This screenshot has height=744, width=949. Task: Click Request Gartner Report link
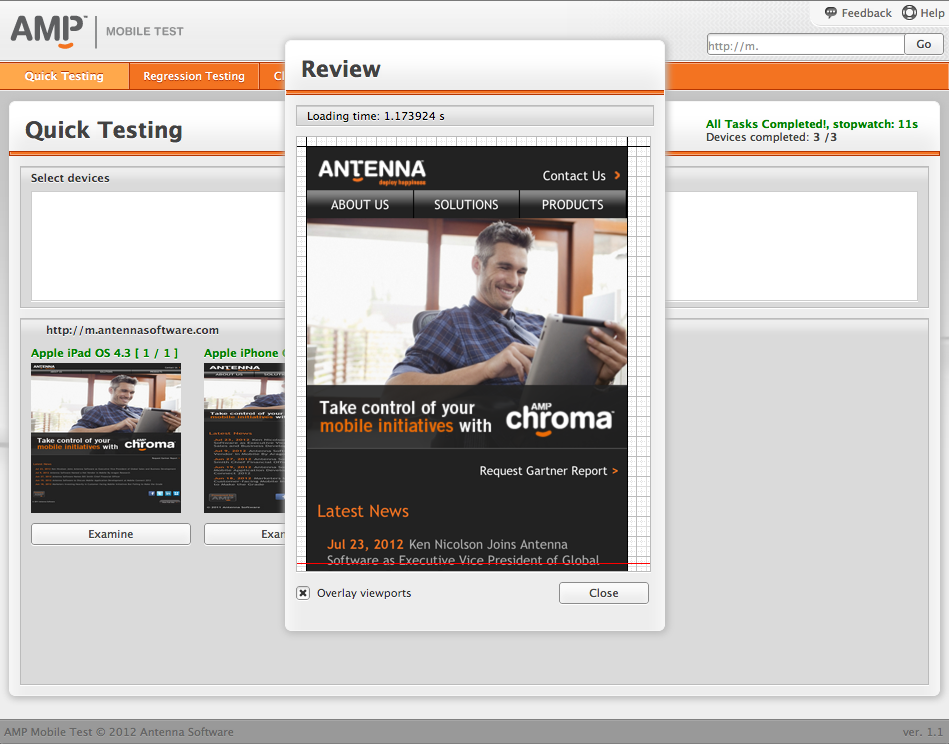pyautogui.click(x=549, y=471)
